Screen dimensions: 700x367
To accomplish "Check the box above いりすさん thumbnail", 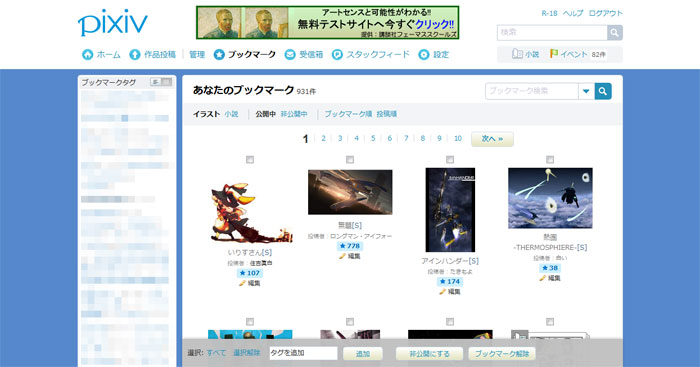I will [x=250, y=159].
